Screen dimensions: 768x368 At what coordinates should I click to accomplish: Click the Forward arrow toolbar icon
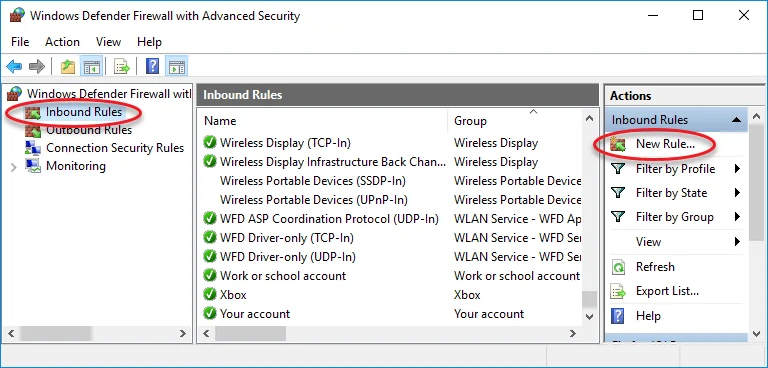tap(37, 67)
